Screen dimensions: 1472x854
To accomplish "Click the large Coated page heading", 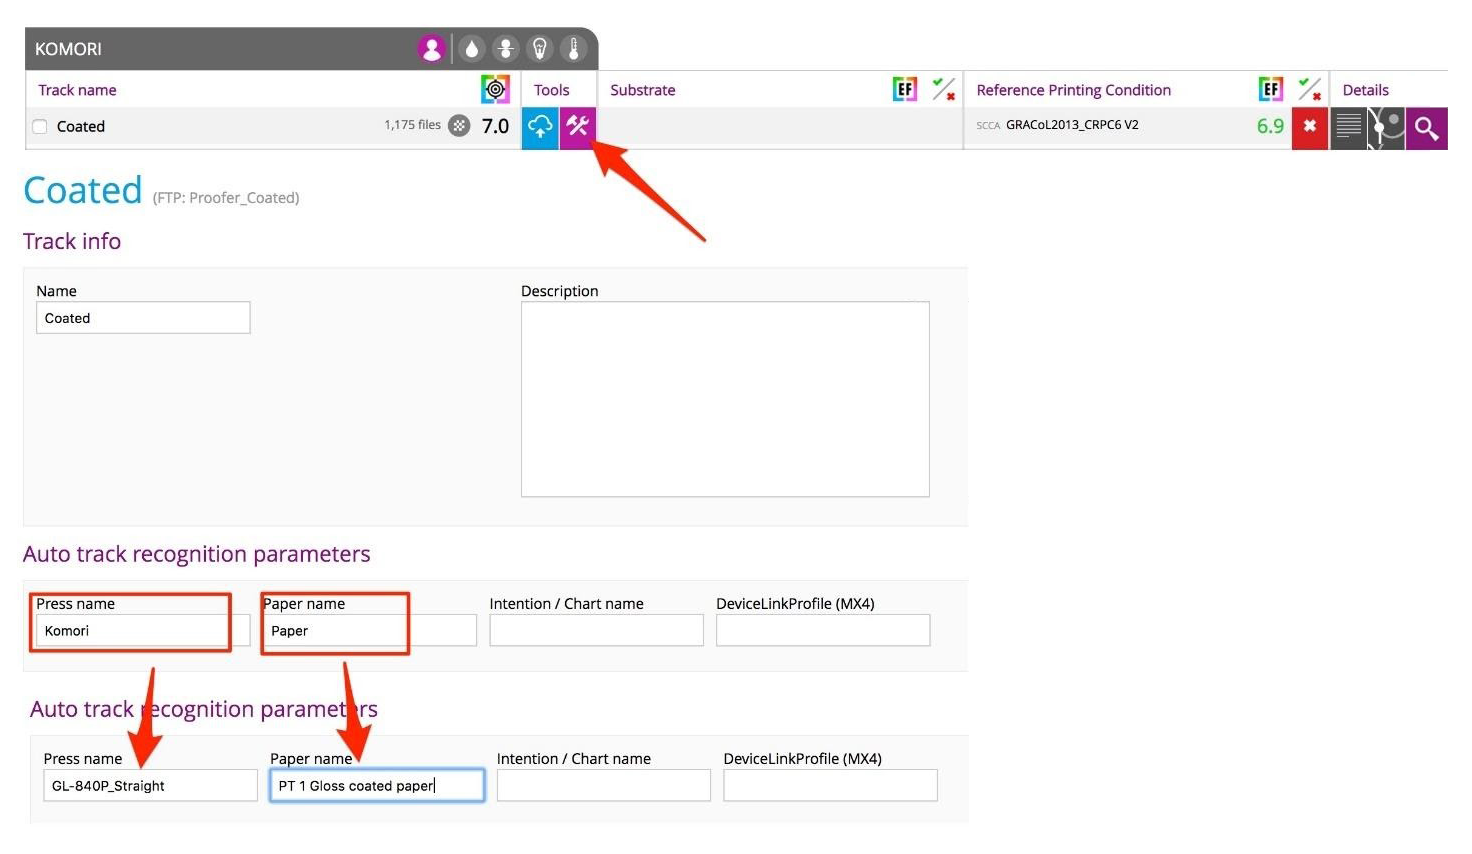I will [83, 190].
